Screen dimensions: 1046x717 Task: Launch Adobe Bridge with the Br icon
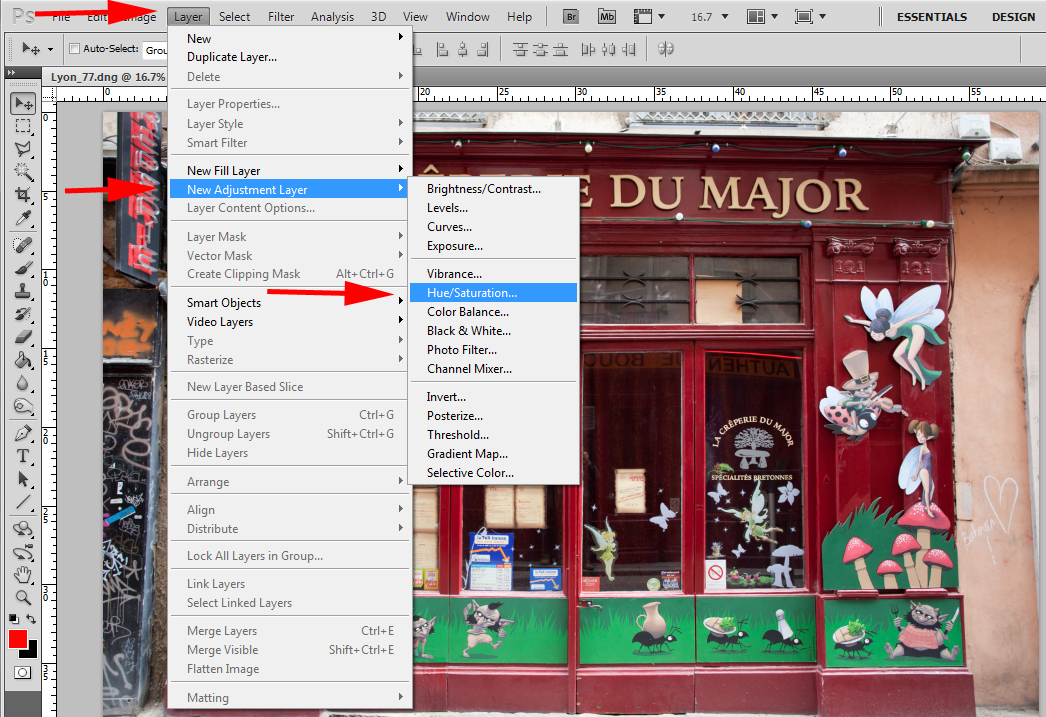(571, 17)
